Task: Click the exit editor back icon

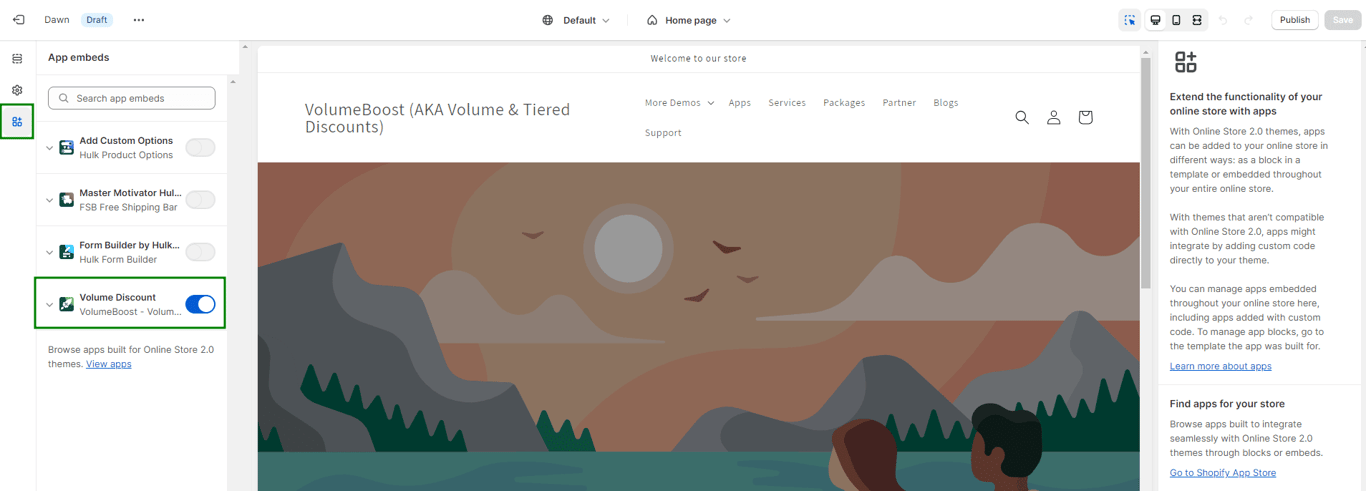Action: point(18,20)
